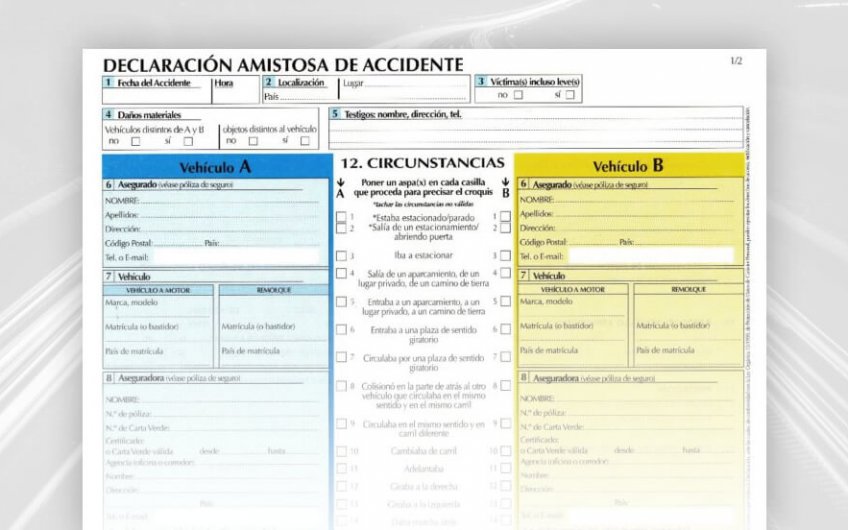
Task: Mark Vehicle A box 7 'Circulaba por una plaza'
Action: pyautogui.click(x=341, y=357)
